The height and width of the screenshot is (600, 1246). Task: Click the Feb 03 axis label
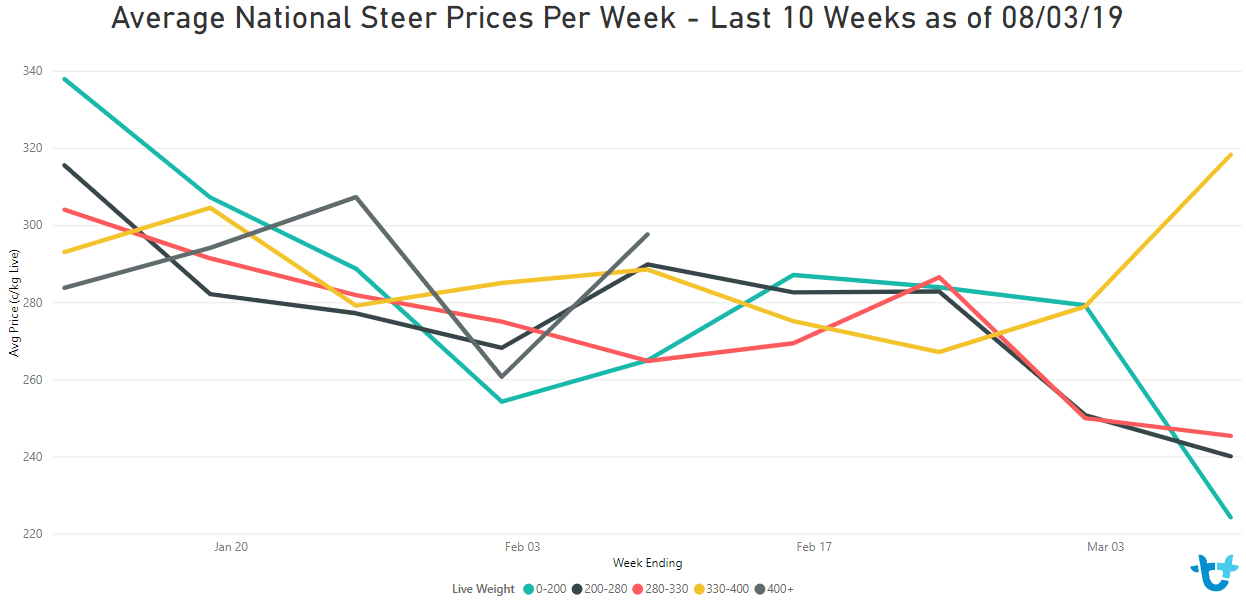[522, 547]
